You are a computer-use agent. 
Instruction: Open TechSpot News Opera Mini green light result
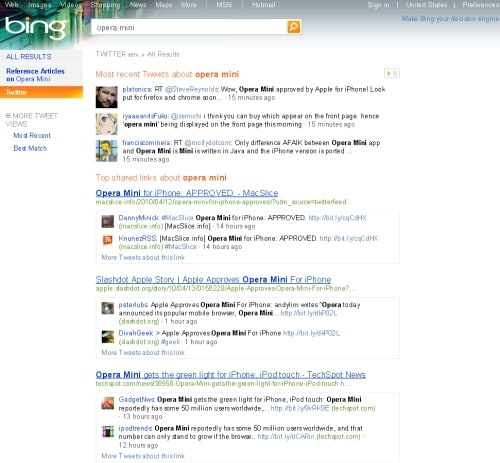[x=231, y=375]
